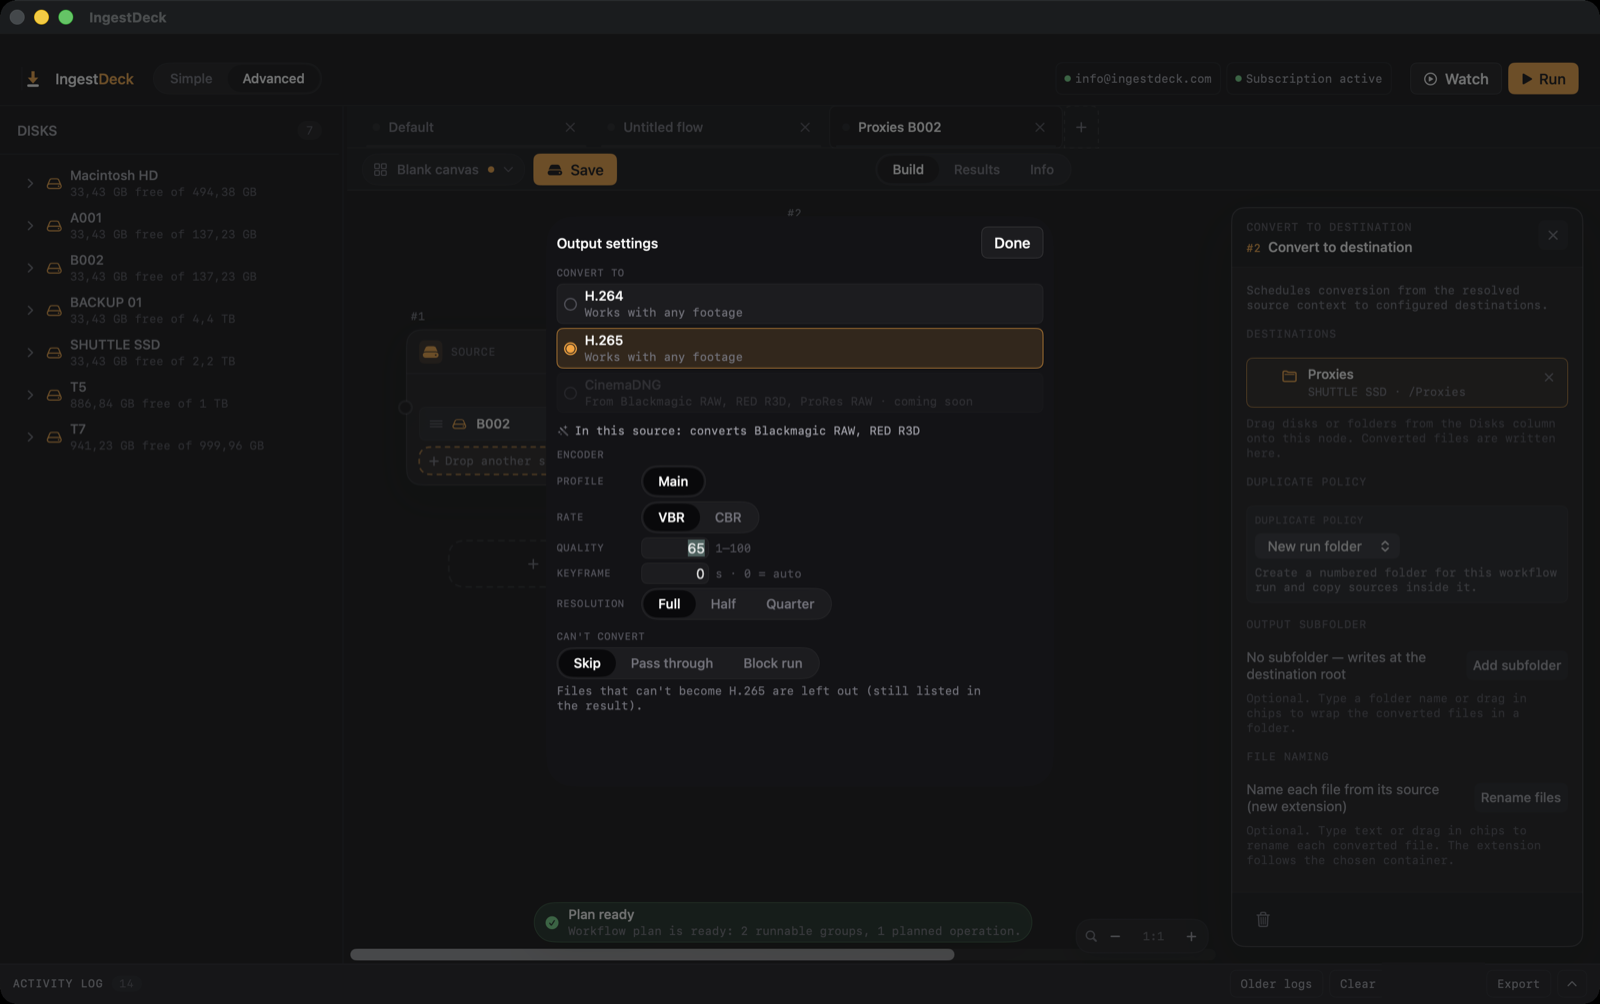The image size is (1600, 1004).
Task: Click the B002 disk icon in Disks list
Action: (54, 268)
